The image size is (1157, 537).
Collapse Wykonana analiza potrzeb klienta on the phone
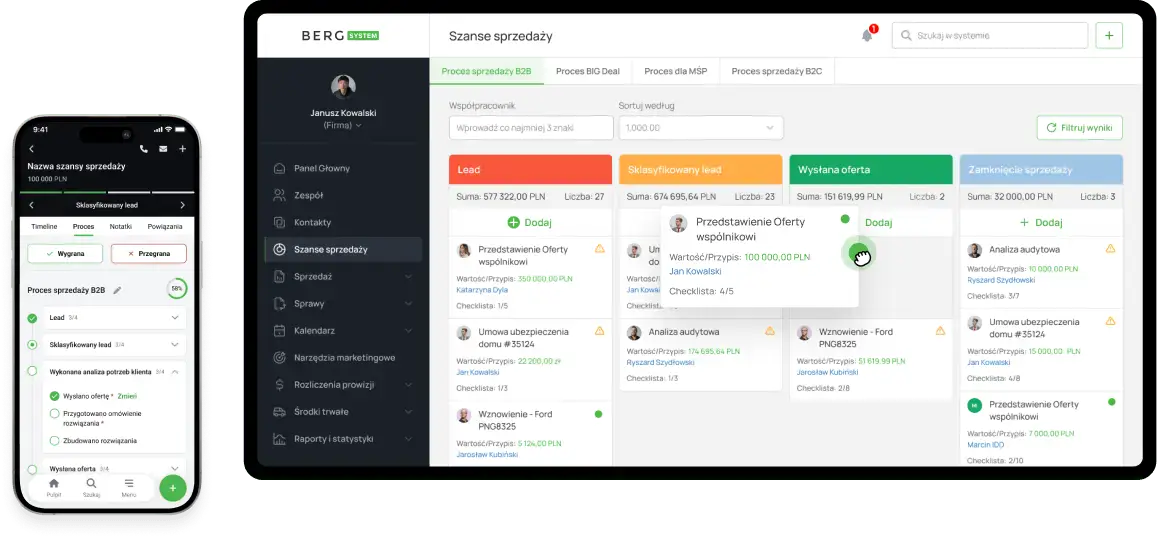click(x=175, y=372)
